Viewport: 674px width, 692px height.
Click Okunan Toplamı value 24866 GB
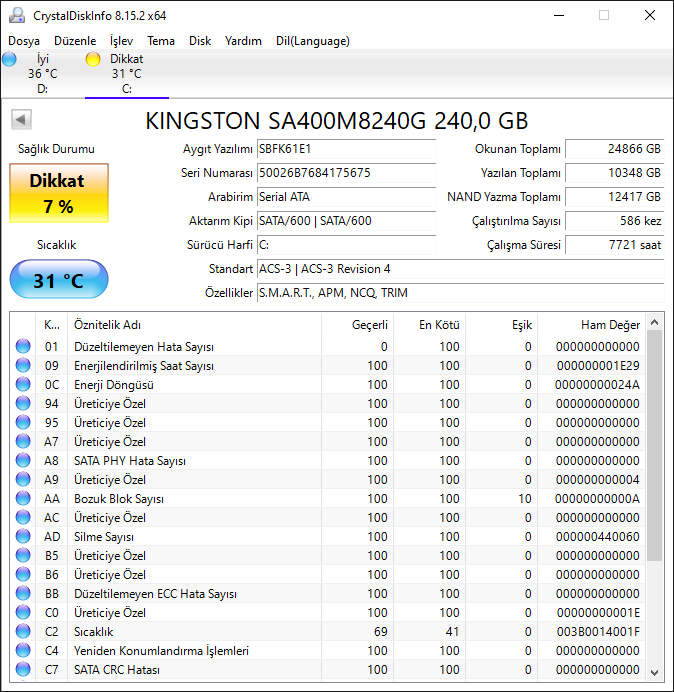[614, 149]
